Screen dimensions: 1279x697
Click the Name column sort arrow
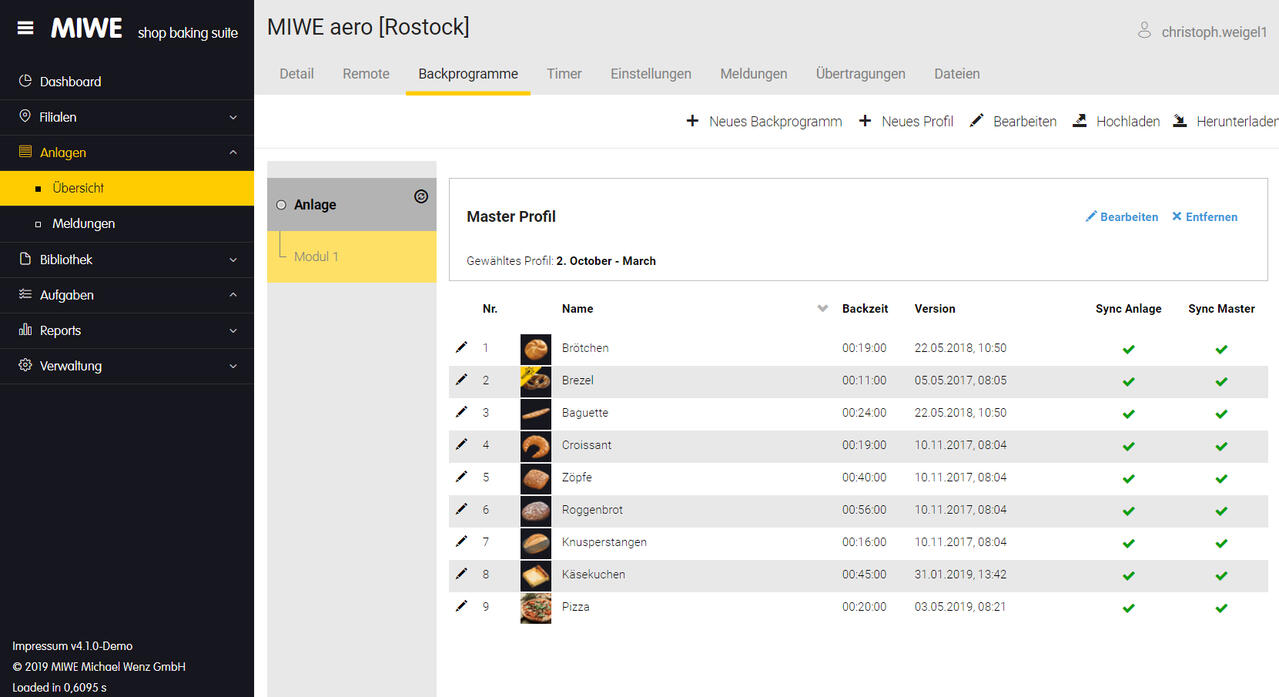[x=823, y=309]
